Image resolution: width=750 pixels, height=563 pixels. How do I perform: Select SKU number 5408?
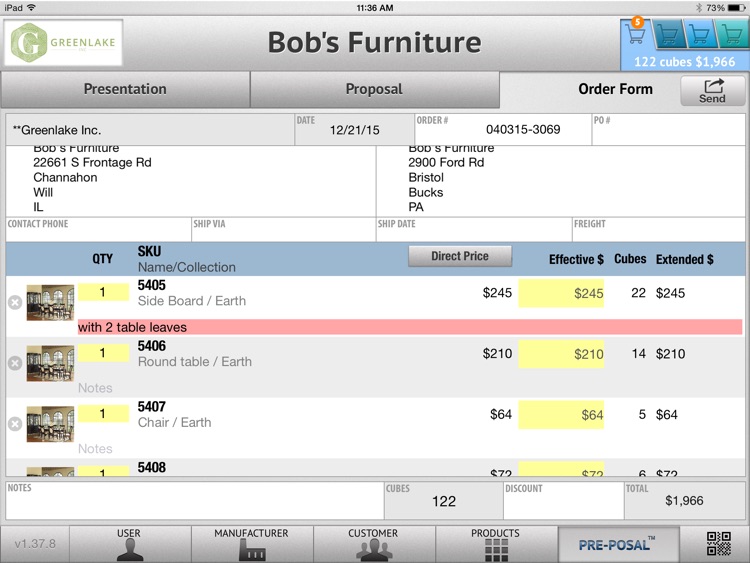click(152, 467)
